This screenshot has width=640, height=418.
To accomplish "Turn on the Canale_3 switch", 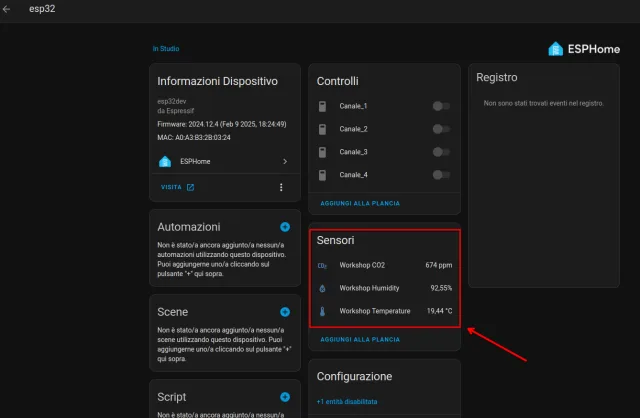I will pyautogui.click(x=441, y=152).
